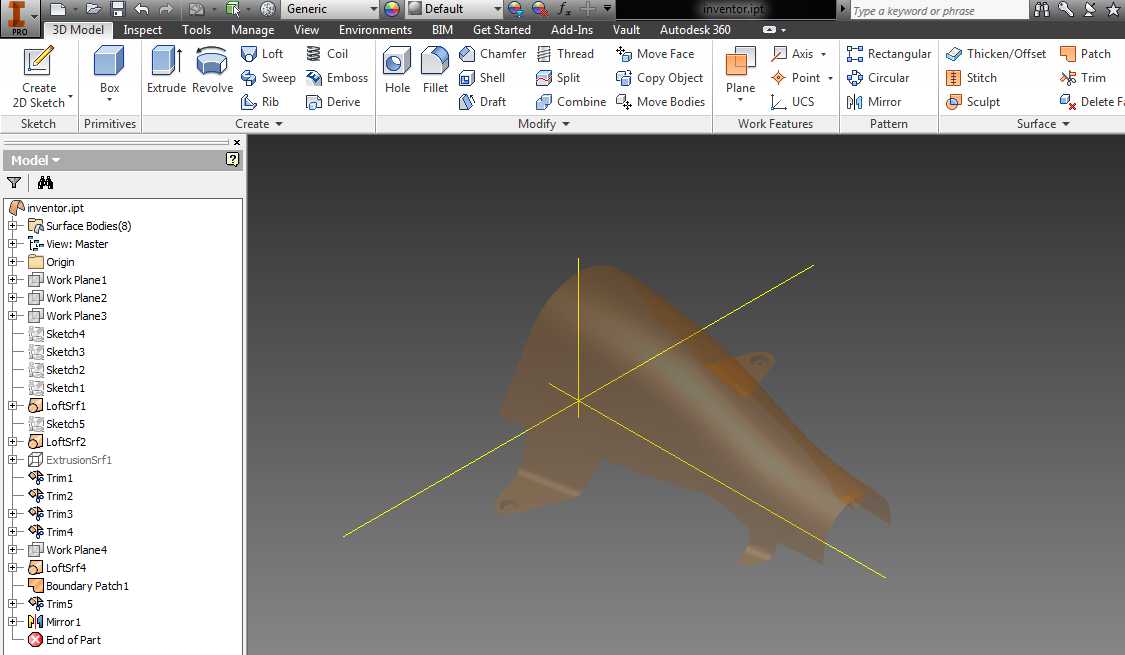Select the Thread tool

(x=565, y=54)
